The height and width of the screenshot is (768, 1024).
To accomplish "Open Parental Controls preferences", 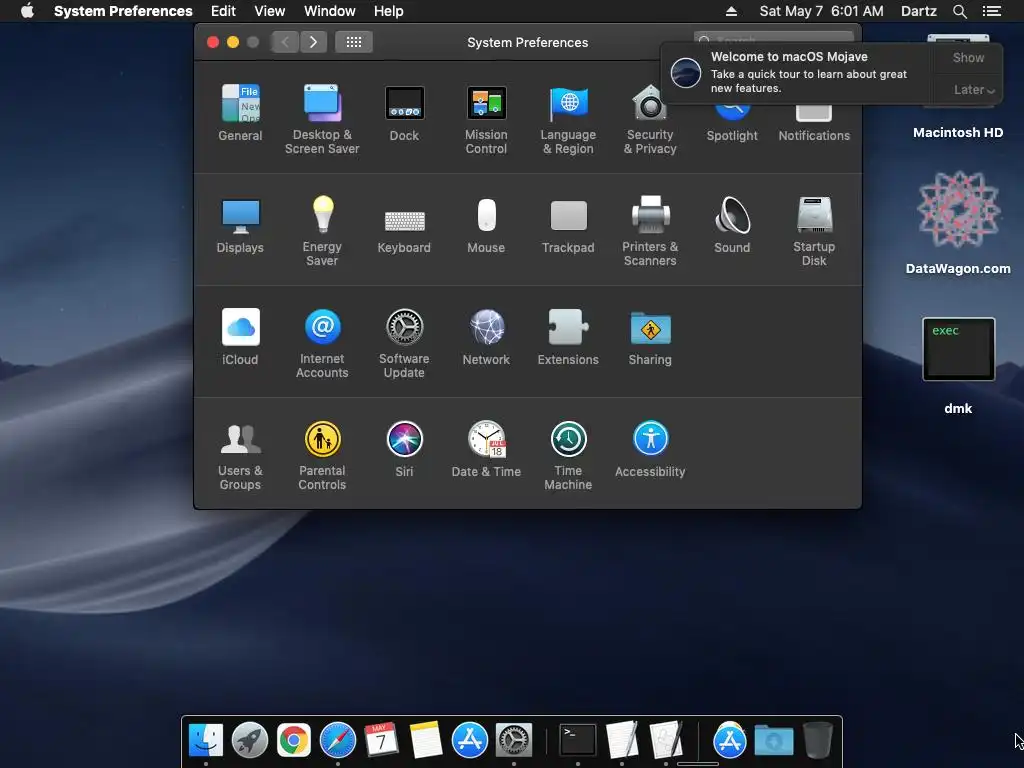I will 322,456.
